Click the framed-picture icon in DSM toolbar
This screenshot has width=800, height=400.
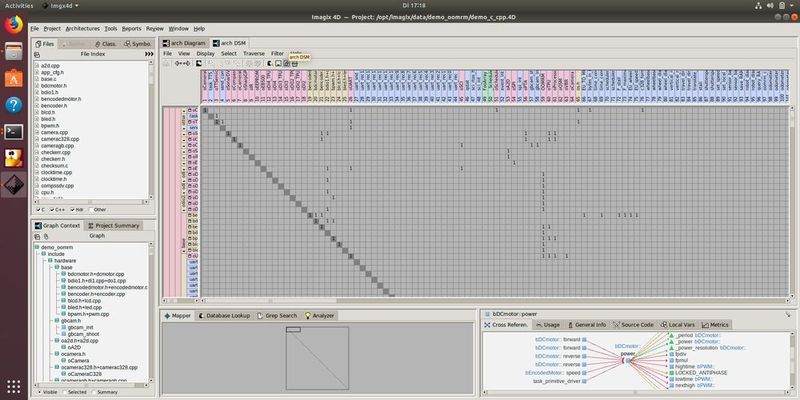click(x=278, y=63)
